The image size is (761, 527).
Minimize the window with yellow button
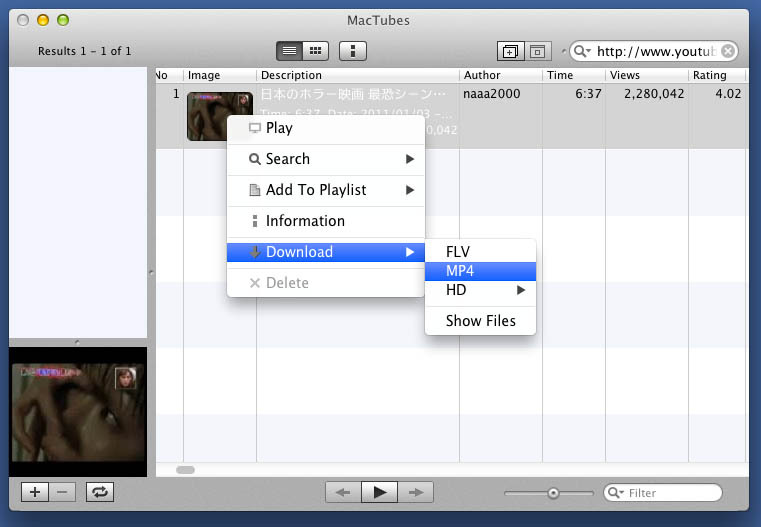43,20
